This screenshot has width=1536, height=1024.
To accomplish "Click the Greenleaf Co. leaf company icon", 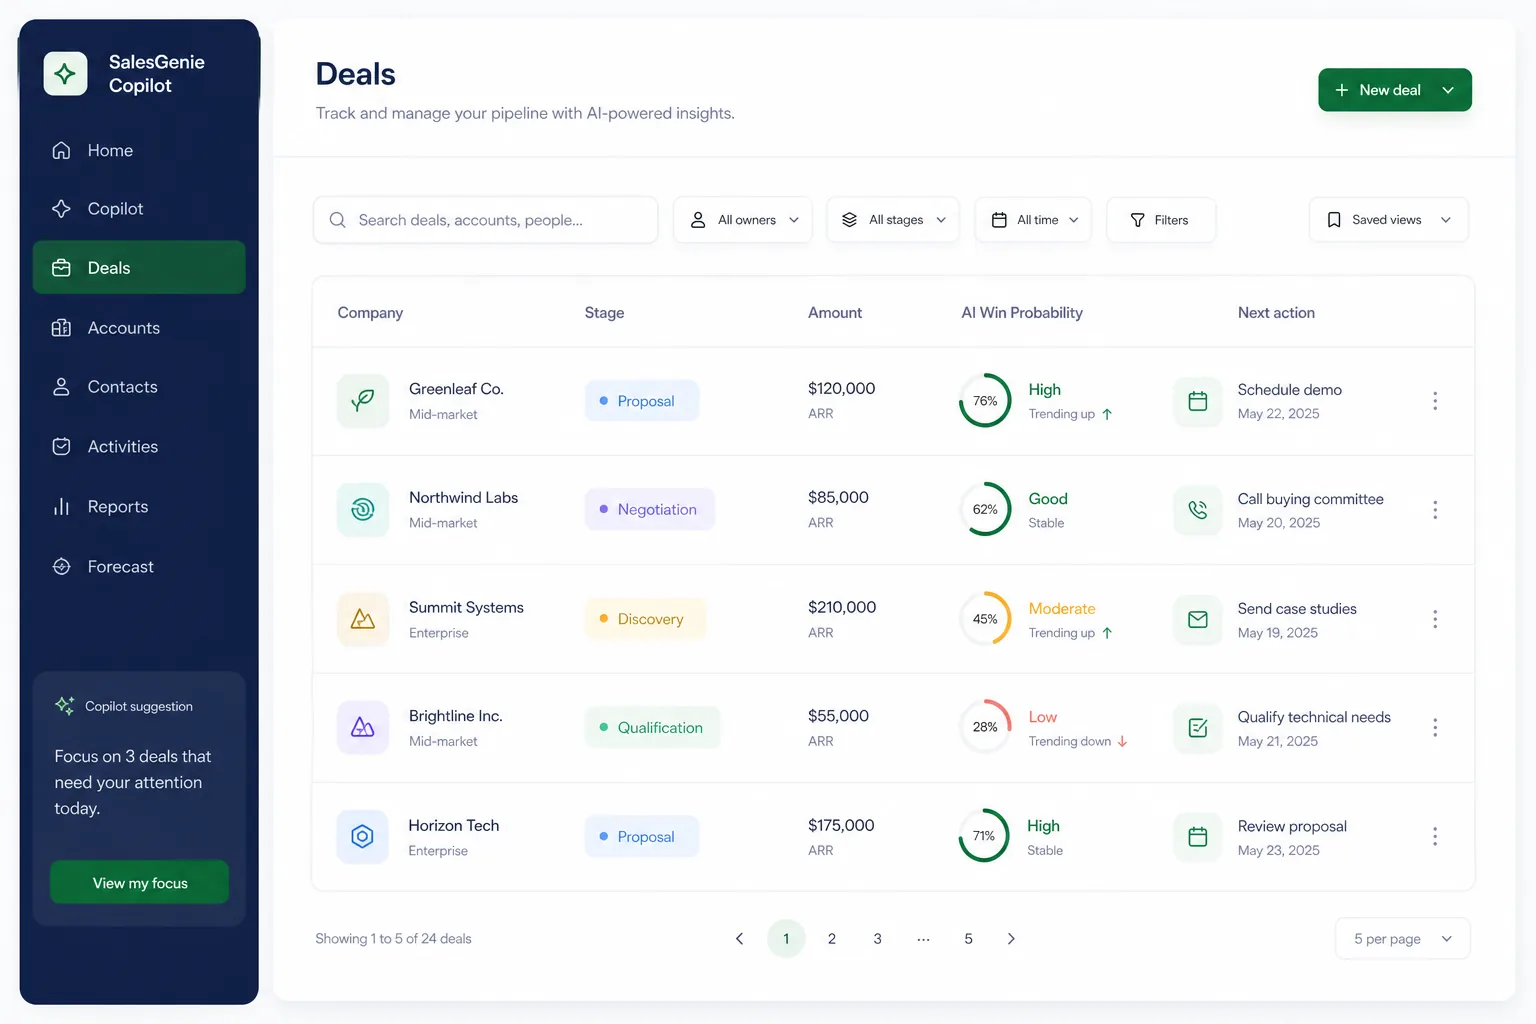I will pyautogui.click(x=363, y=401).
